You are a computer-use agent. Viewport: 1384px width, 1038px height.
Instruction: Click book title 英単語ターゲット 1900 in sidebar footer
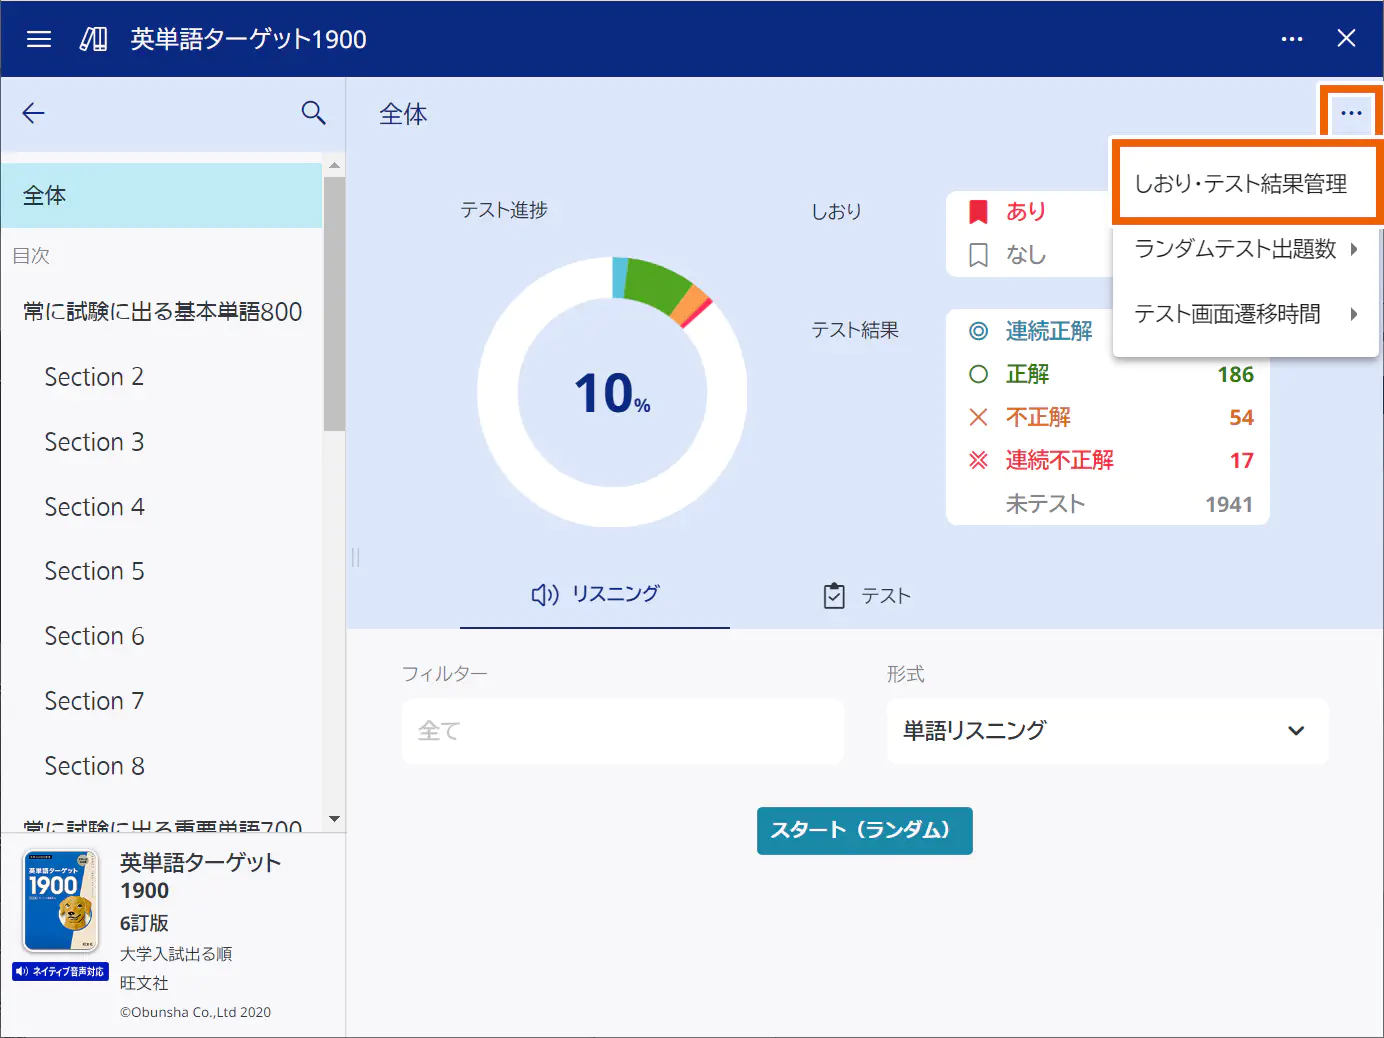(x=200, y=876)
